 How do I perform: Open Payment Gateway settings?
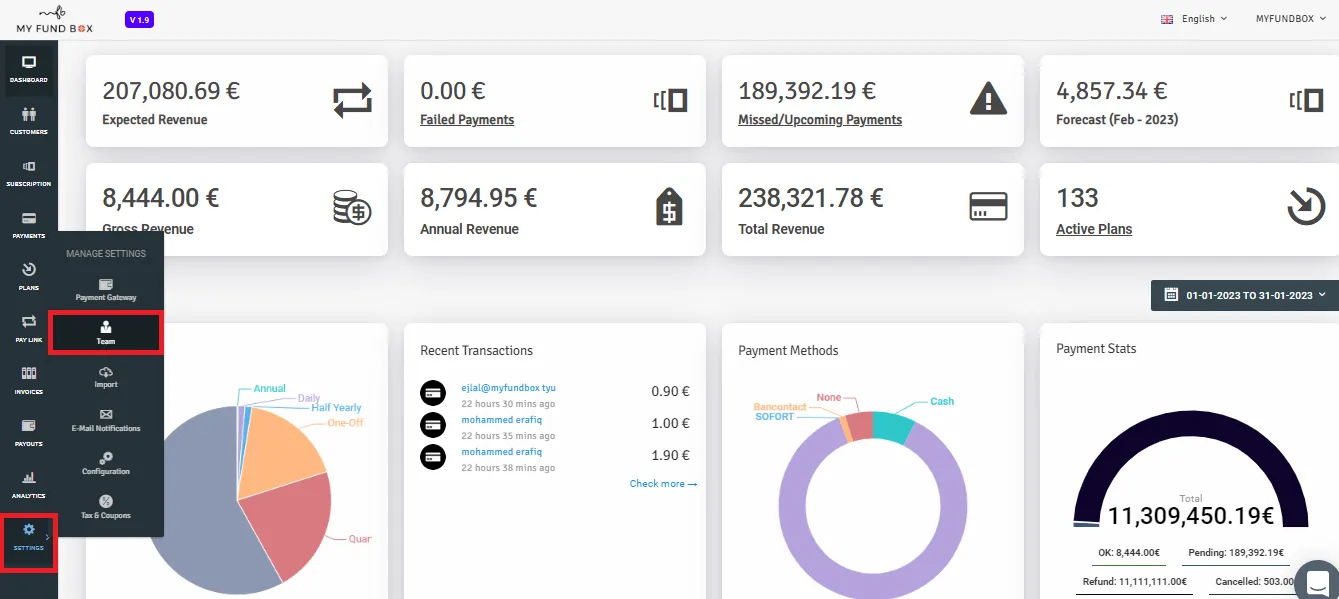106,291
